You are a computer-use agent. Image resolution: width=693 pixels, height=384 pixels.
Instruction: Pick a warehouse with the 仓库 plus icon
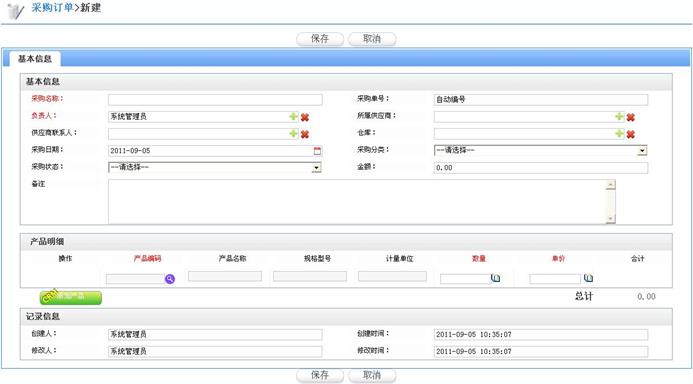pyautogui.click(x=619, y=133)
